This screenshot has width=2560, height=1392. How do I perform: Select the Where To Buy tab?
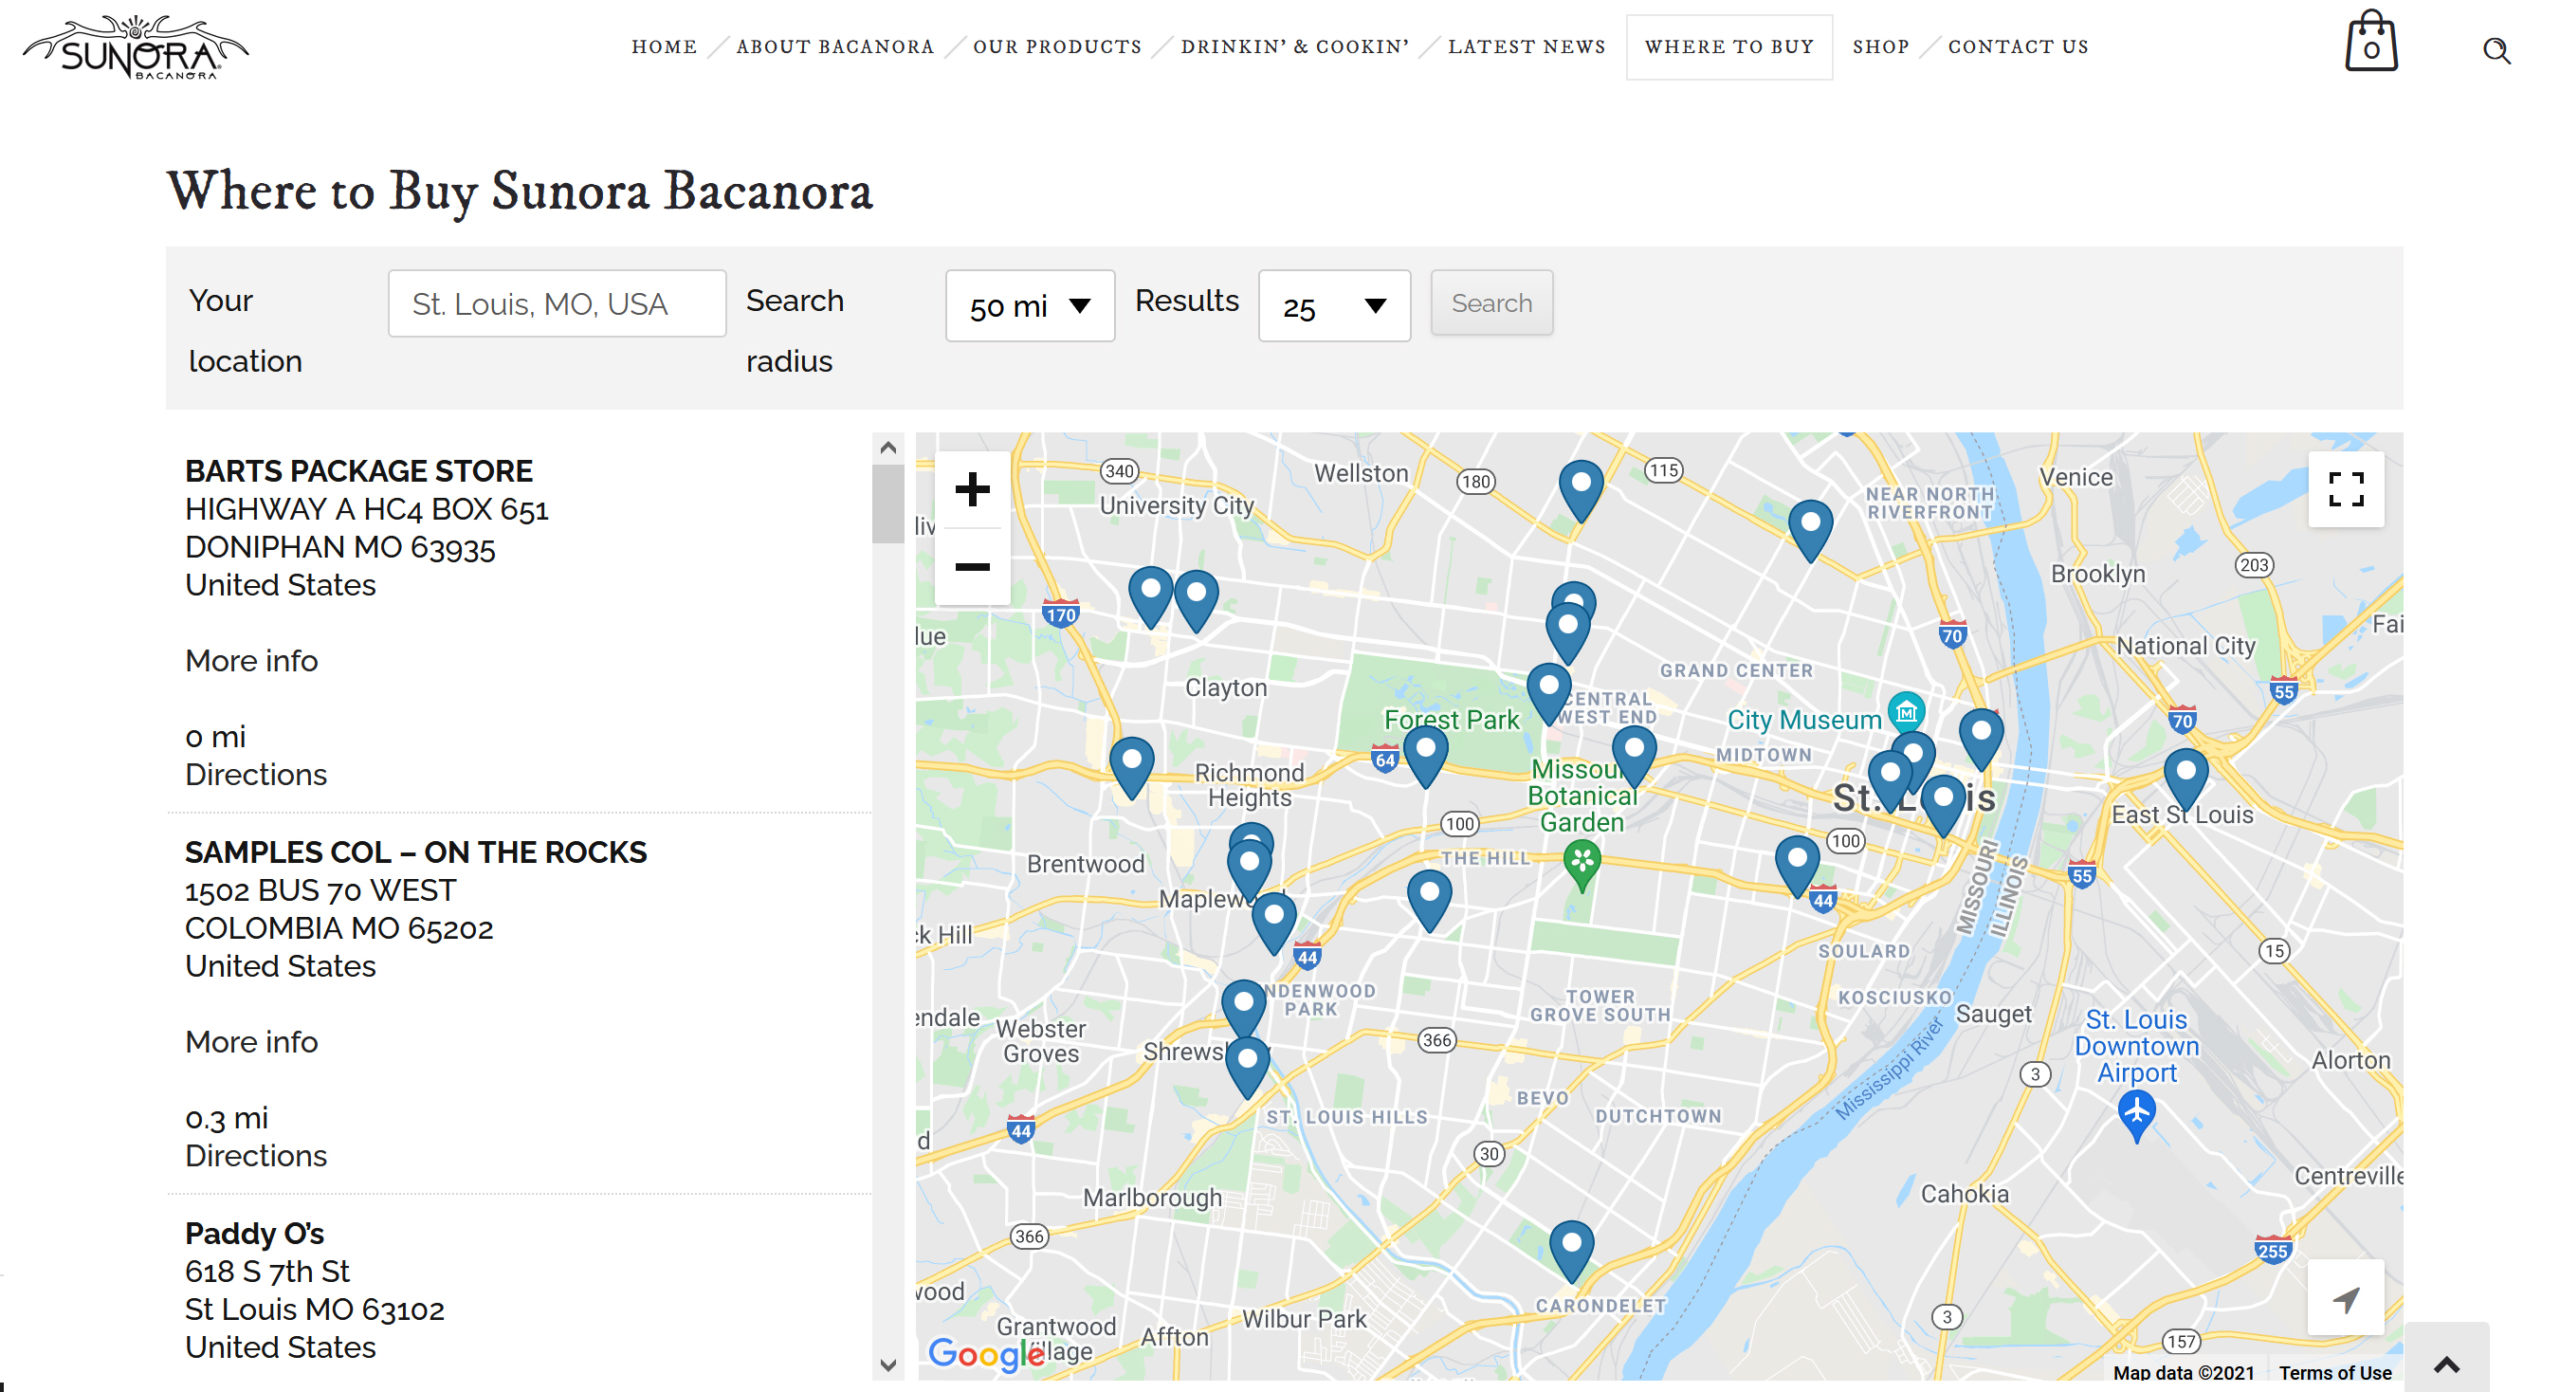1729,47
